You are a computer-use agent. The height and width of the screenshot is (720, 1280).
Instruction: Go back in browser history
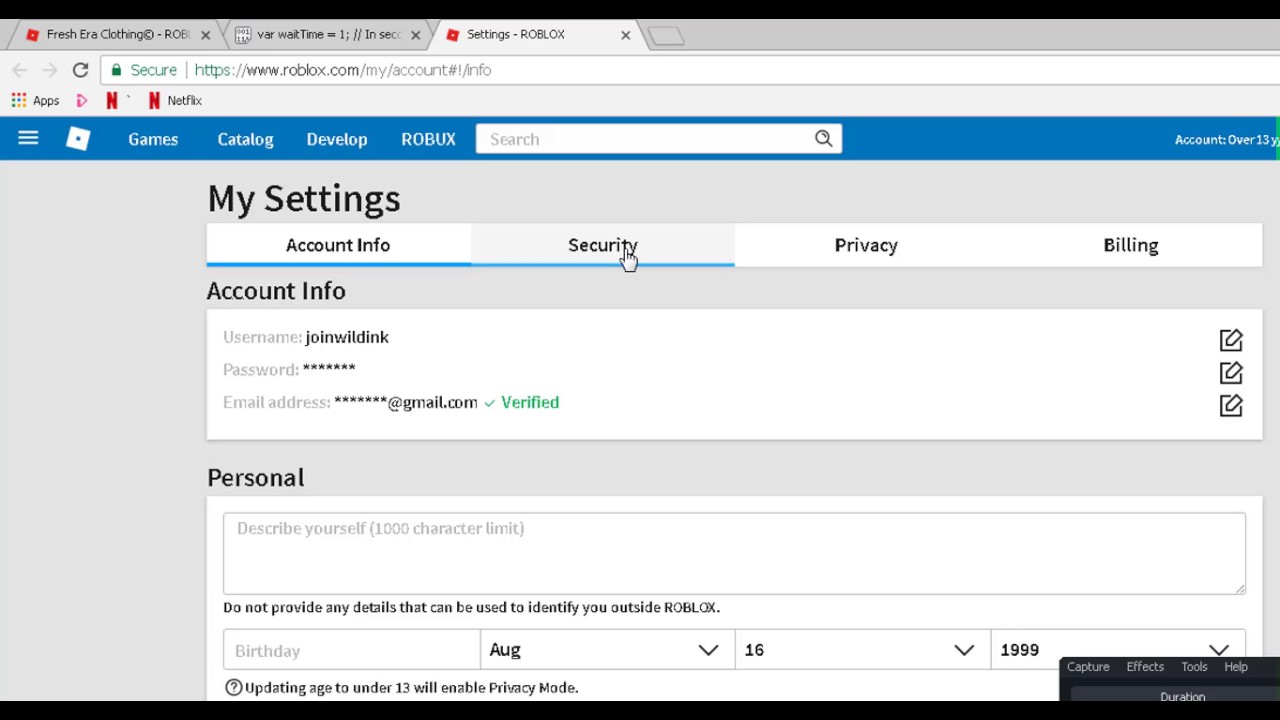pos(19,70)
